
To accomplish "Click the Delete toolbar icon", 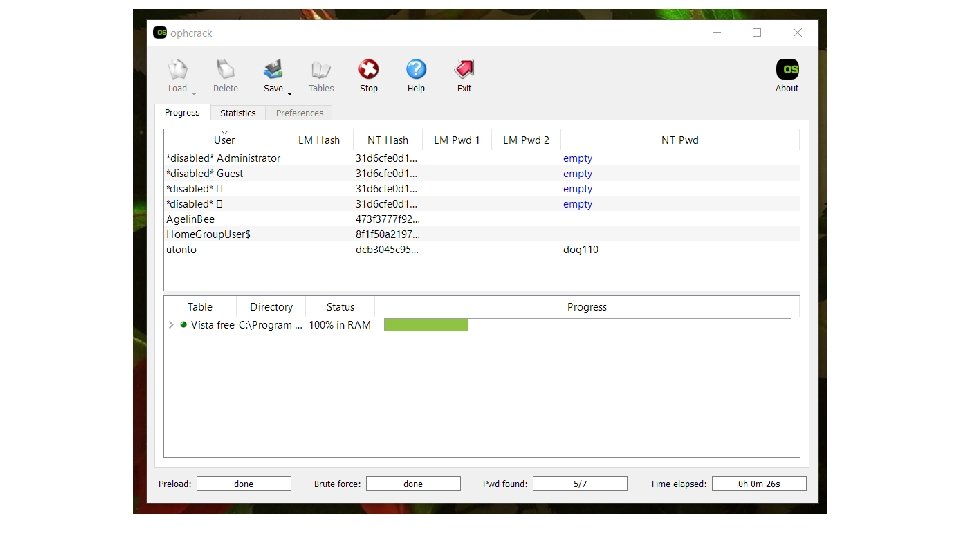I will [225, 70].
